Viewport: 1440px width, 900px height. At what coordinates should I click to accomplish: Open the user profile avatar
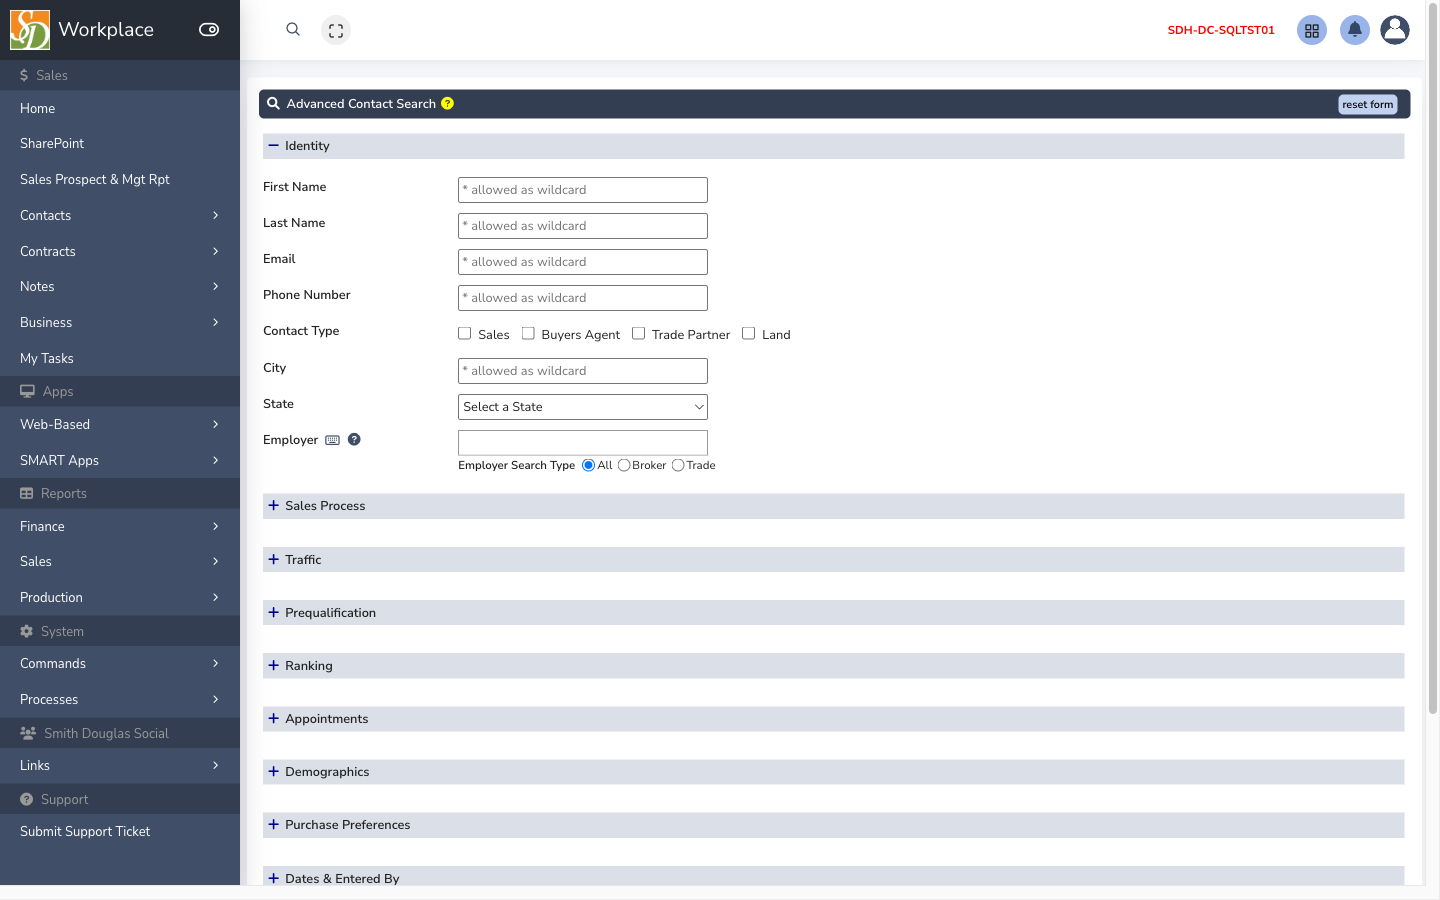tap(1395, 30)
